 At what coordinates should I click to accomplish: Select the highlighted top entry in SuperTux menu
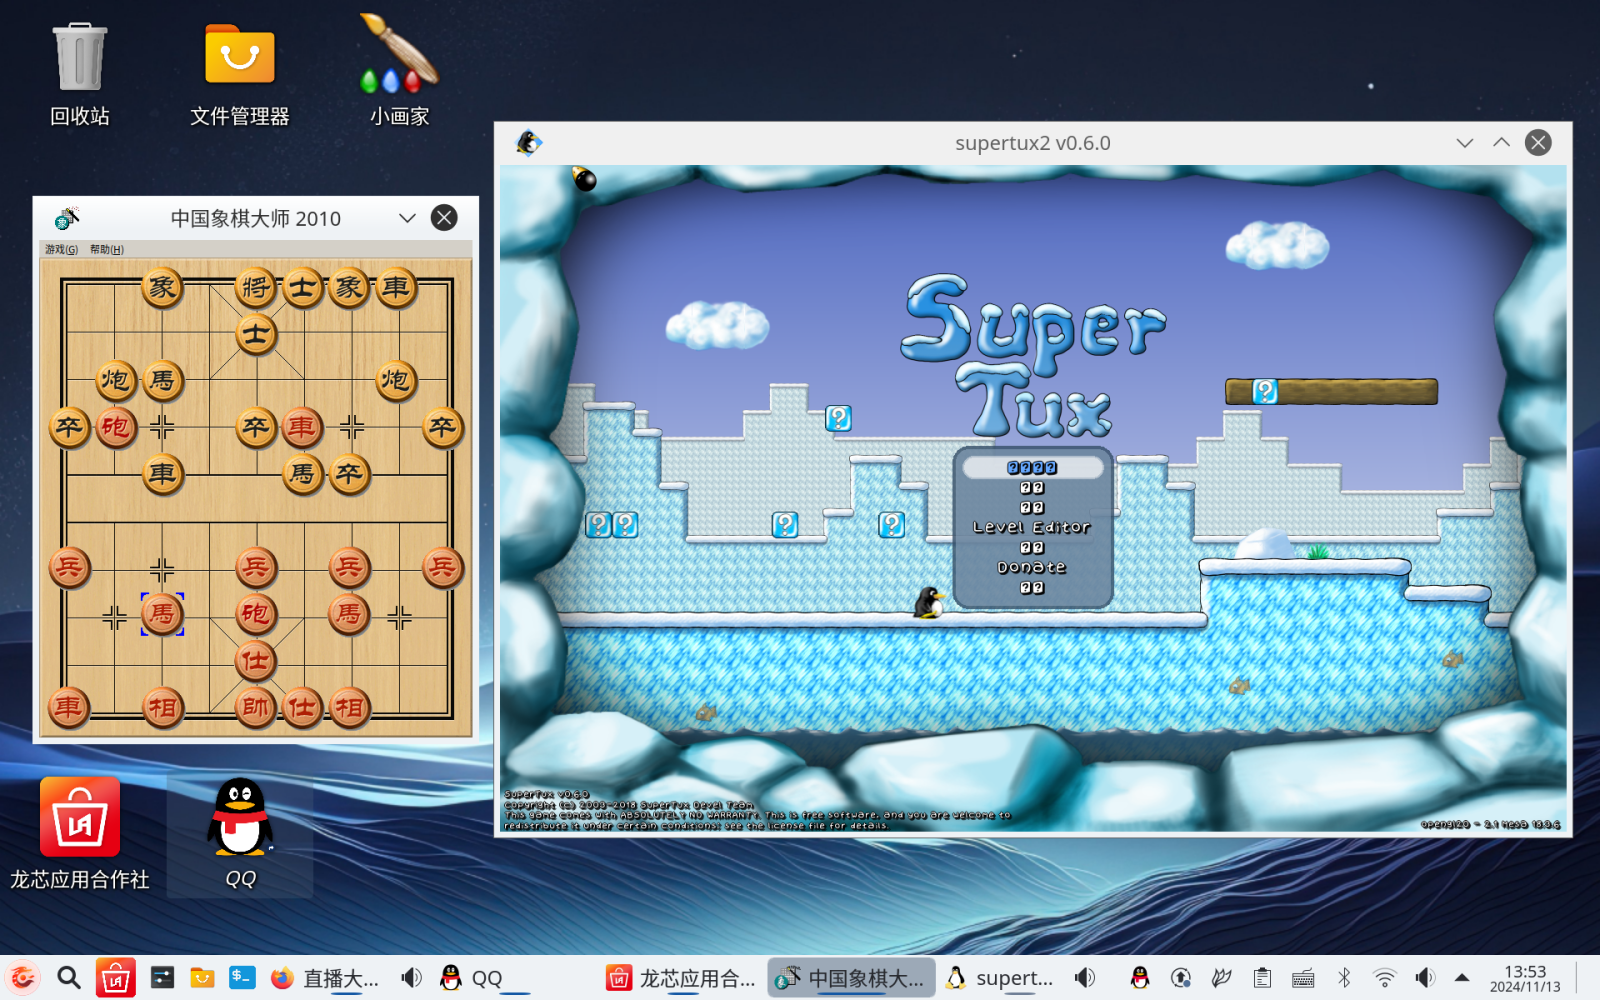click(x=1032, y=467)
